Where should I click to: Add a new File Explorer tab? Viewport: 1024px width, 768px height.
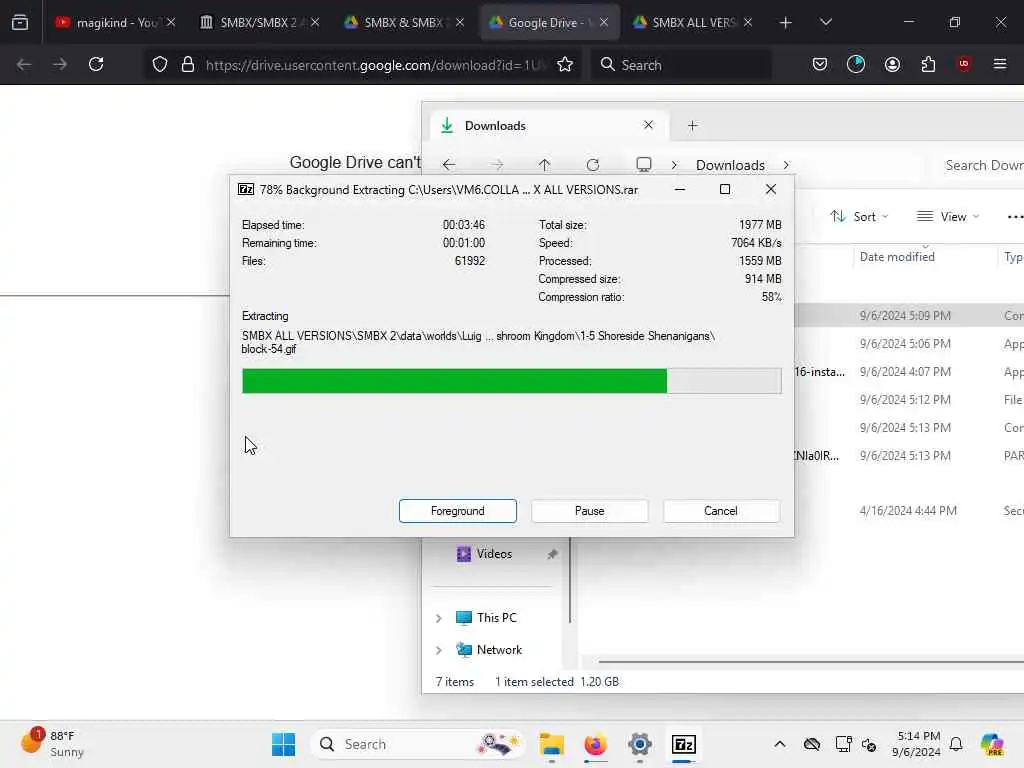tap(693, 125)
